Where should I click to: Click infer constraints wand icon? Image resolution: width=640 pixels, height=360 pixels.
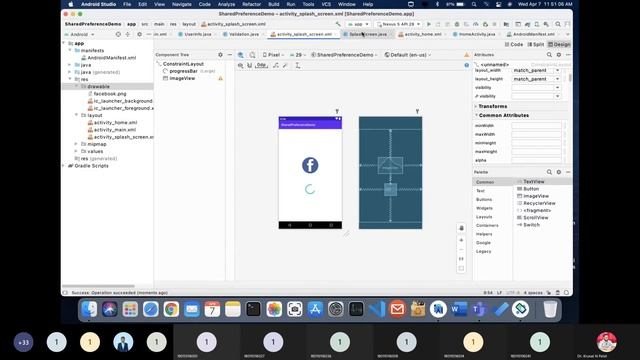(285, 65)
